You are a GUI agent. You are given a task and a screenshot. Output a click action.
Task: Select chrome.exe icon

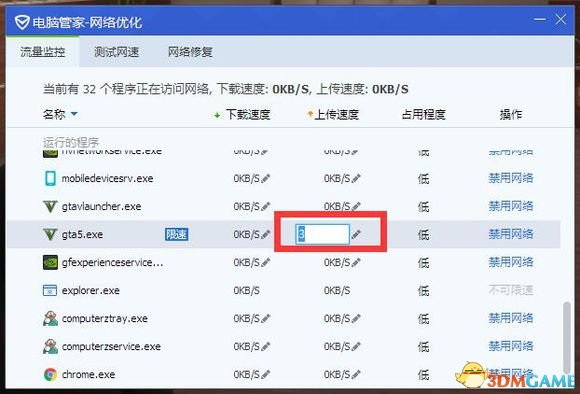[50, 374]
